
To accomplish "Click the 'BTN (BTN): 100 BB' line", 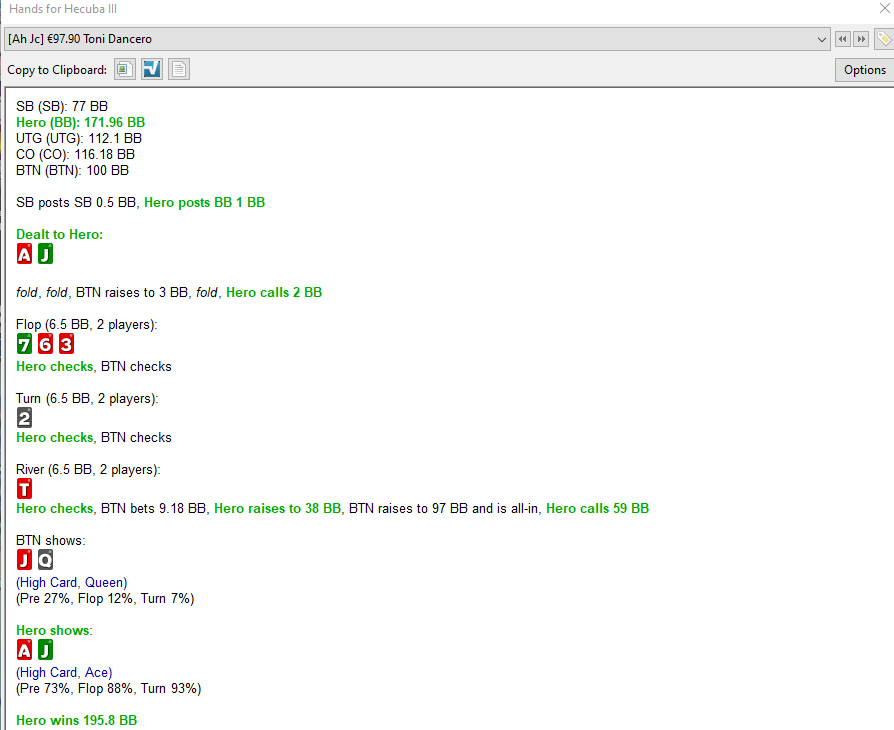I will click(x=72, y=171).
